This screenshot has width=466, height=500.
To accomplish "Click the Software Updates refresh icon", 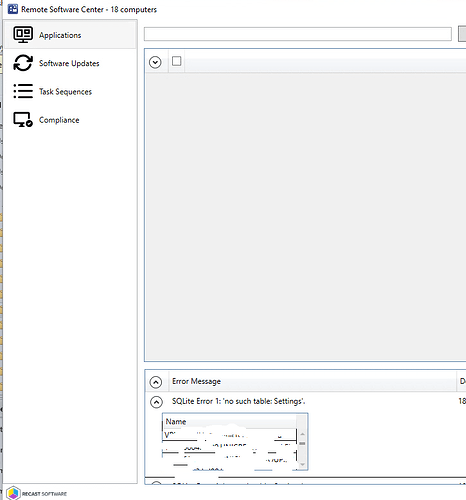I will [23, 63].
